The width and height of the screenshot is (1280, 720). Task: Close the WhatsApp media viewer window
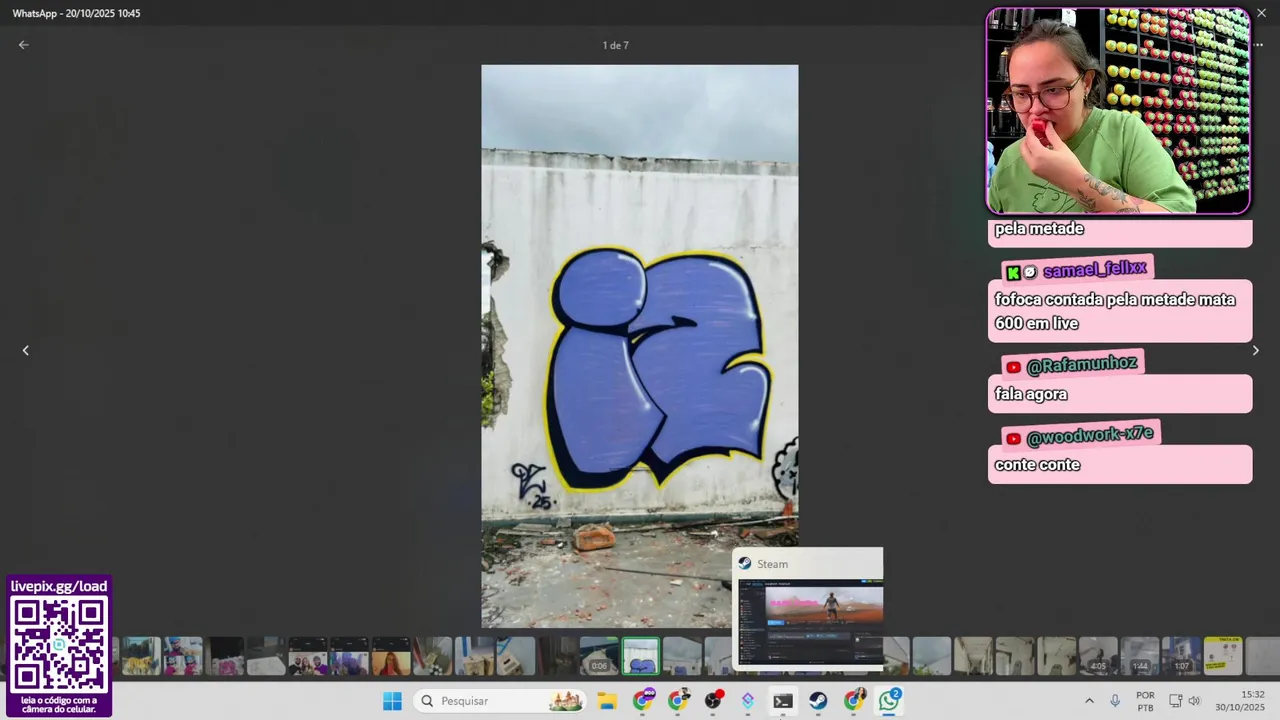tap(1261, 13)
